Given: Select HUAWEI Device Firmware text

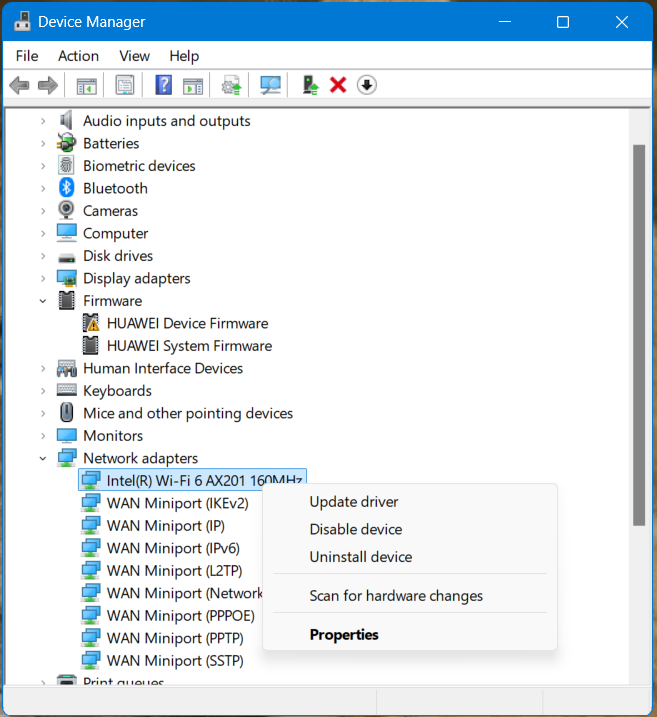Looking at the screenshot, I should [187, 323].
